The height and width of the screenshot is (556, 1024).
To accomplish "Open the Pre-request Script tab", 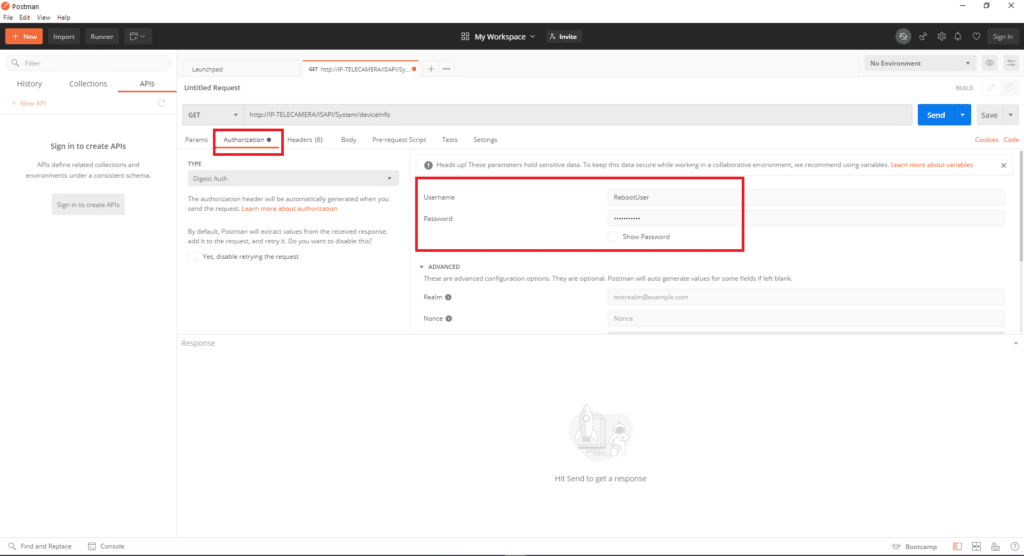I will (x=399, y=140).
